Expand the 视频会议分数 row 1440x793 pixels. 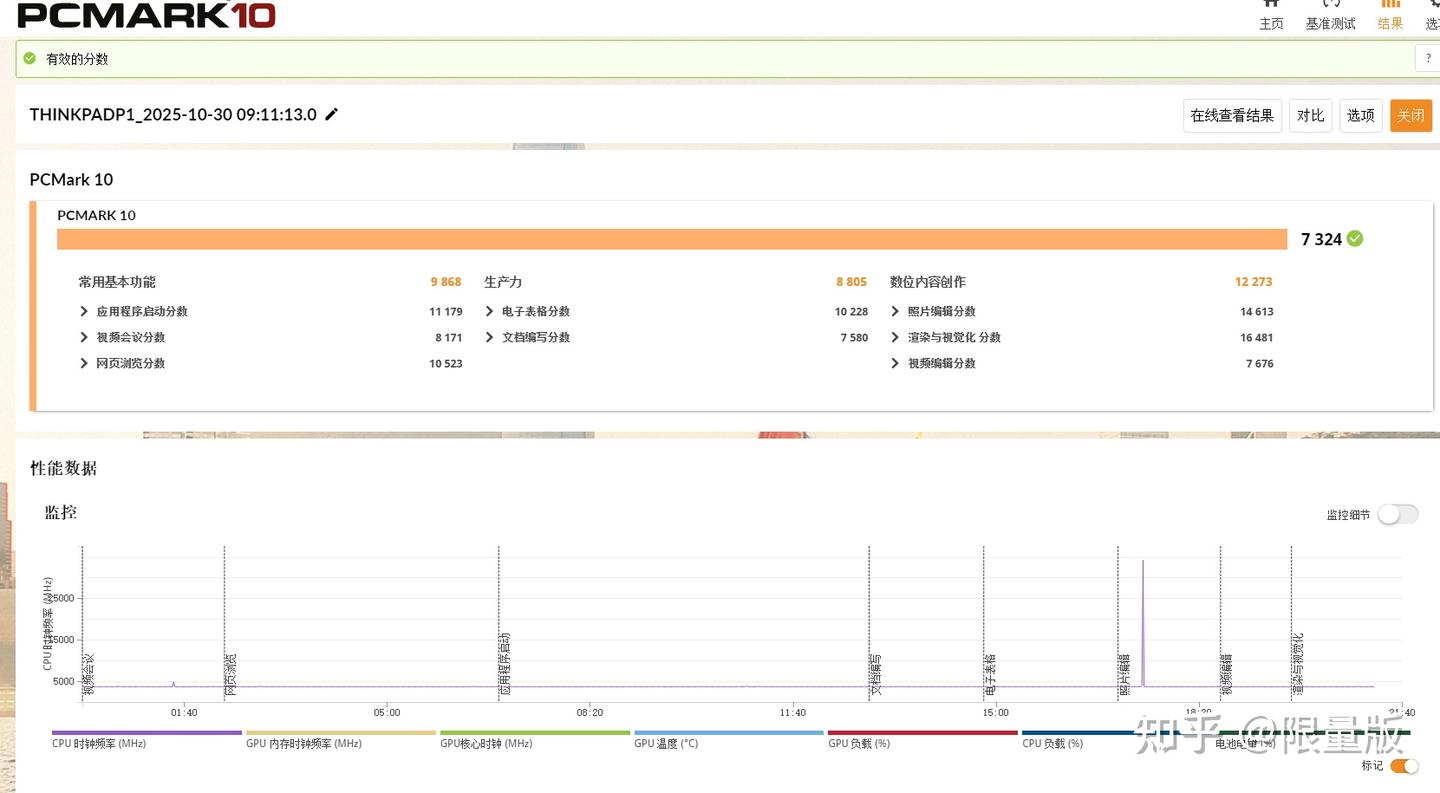coord(84,337)
